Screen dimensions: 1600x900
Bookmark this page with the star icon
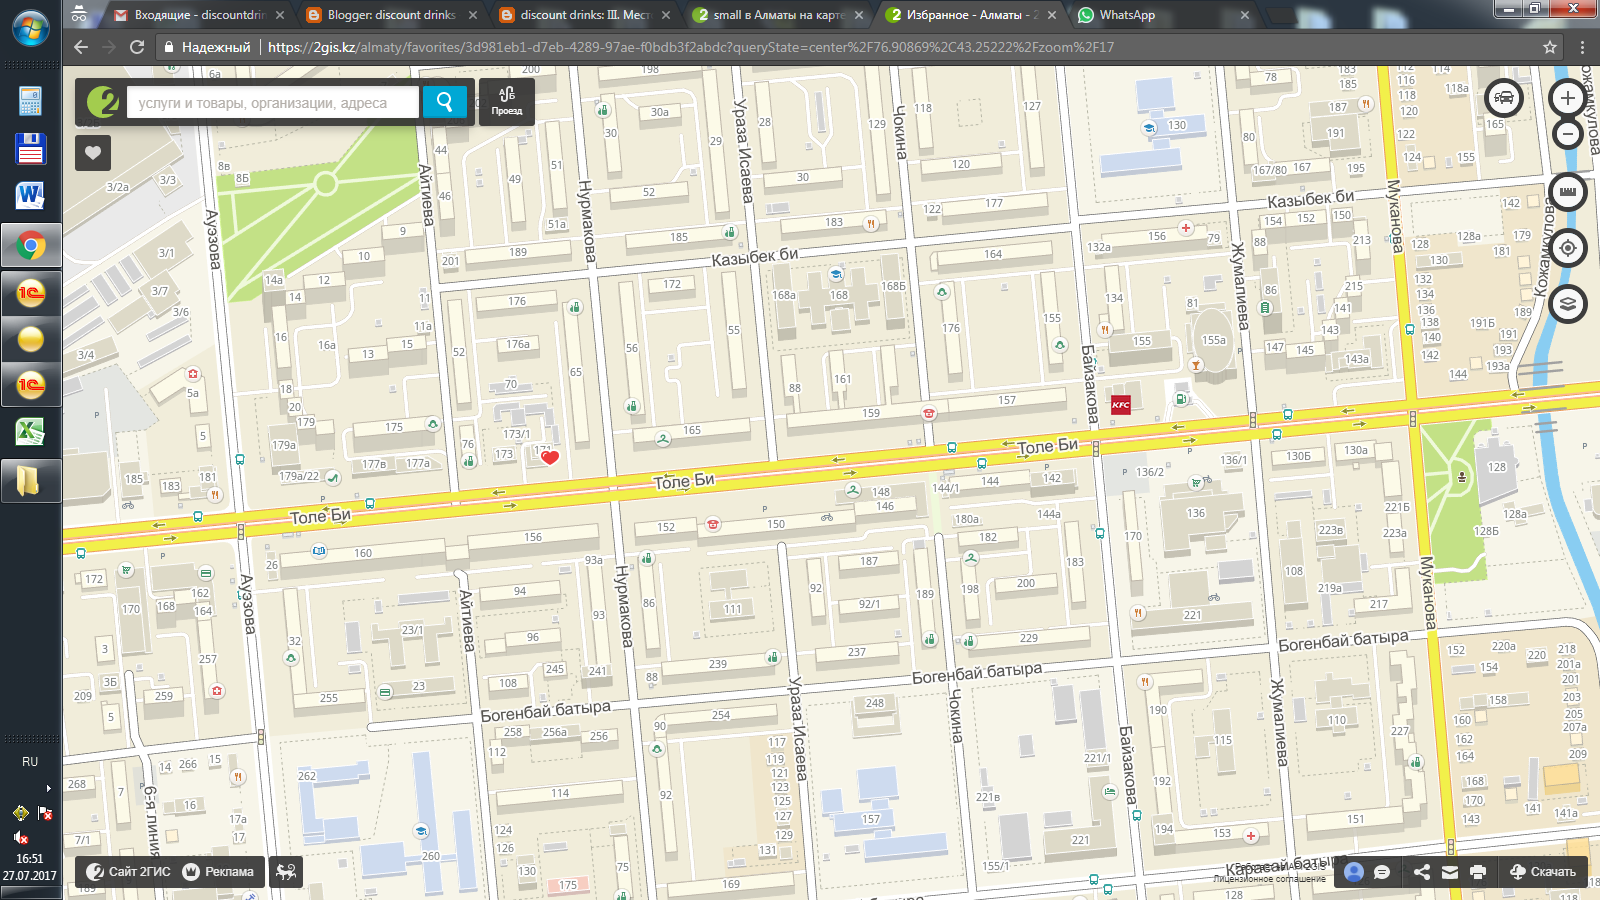pyautogui.click(x=1550, y=47)
